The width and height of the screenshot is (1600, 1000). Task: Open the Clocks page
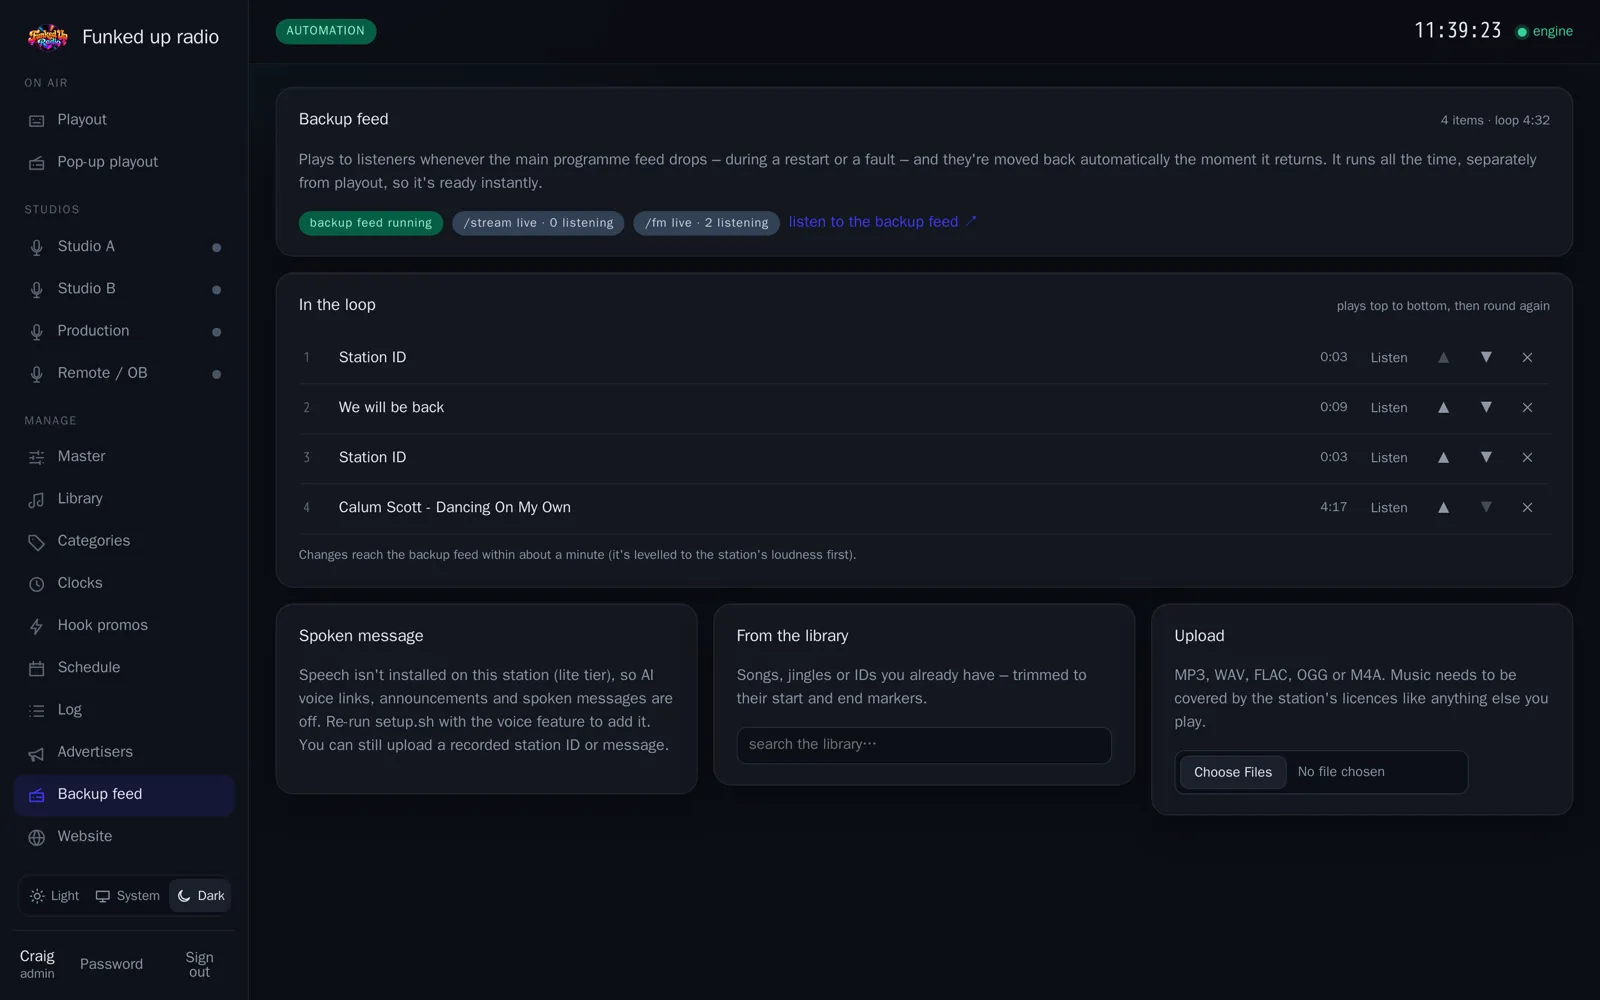point(124,583)
